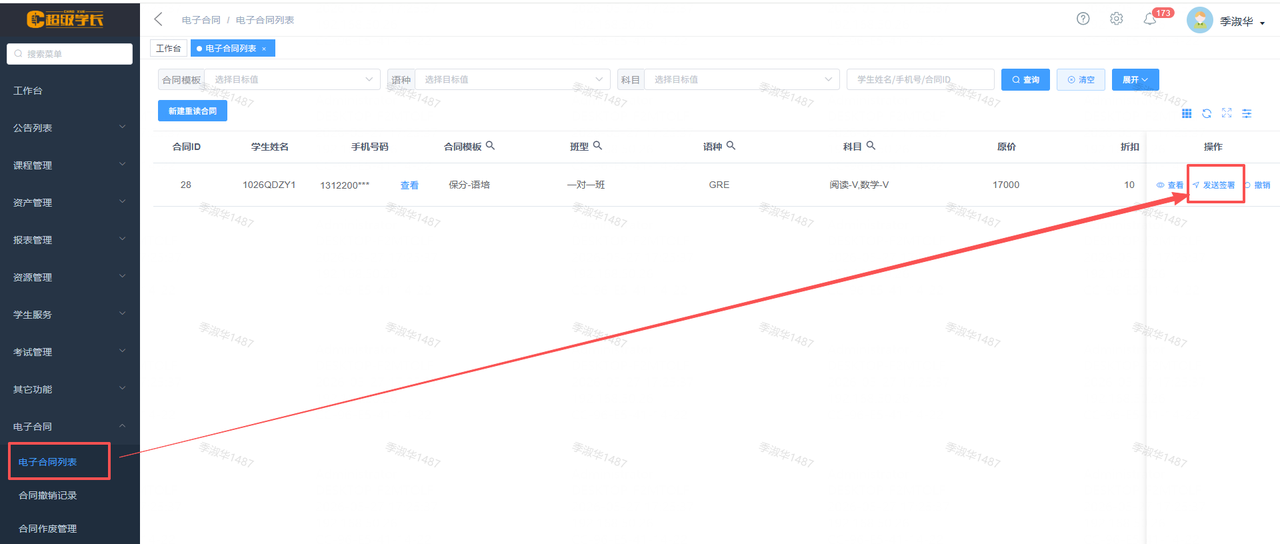Open the column settings icon above the table
Viewport: 1280px width, 544px height.
pyautogui.click(x=1247, y=114)
